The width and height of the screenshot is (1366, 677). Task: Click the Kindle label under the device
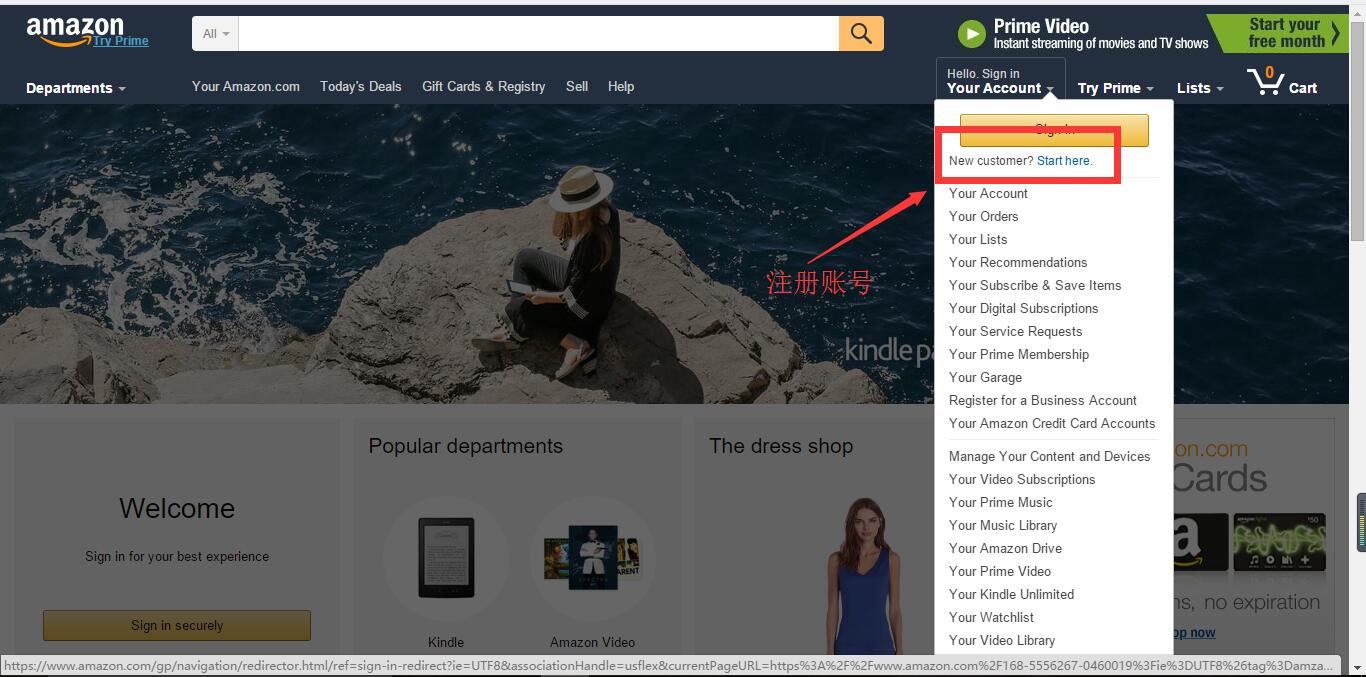coord(446,642)
